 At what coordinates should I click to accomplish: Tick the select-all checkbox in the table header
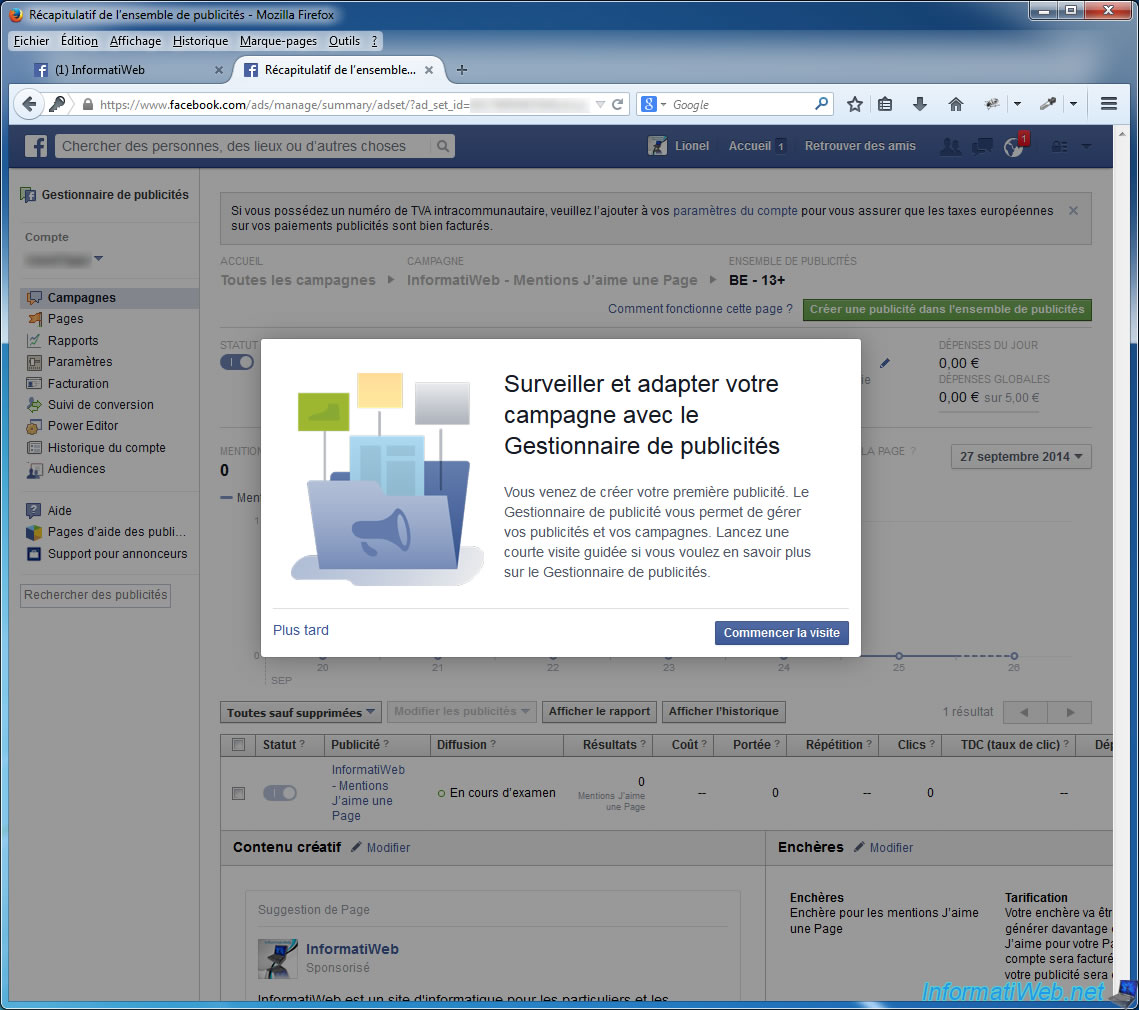(x=238, y=745)
